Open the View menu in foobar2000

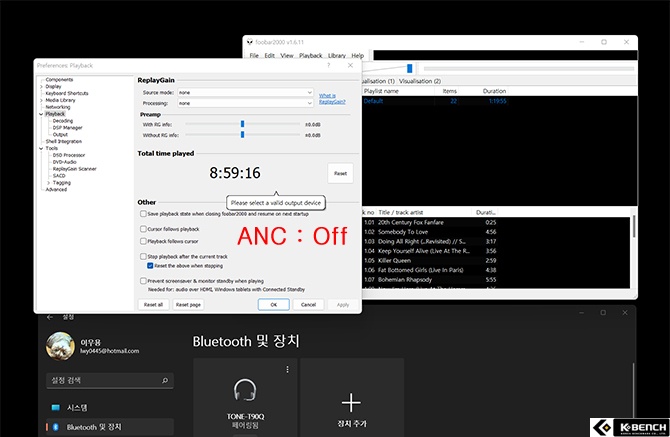click(x=287, y=56)
